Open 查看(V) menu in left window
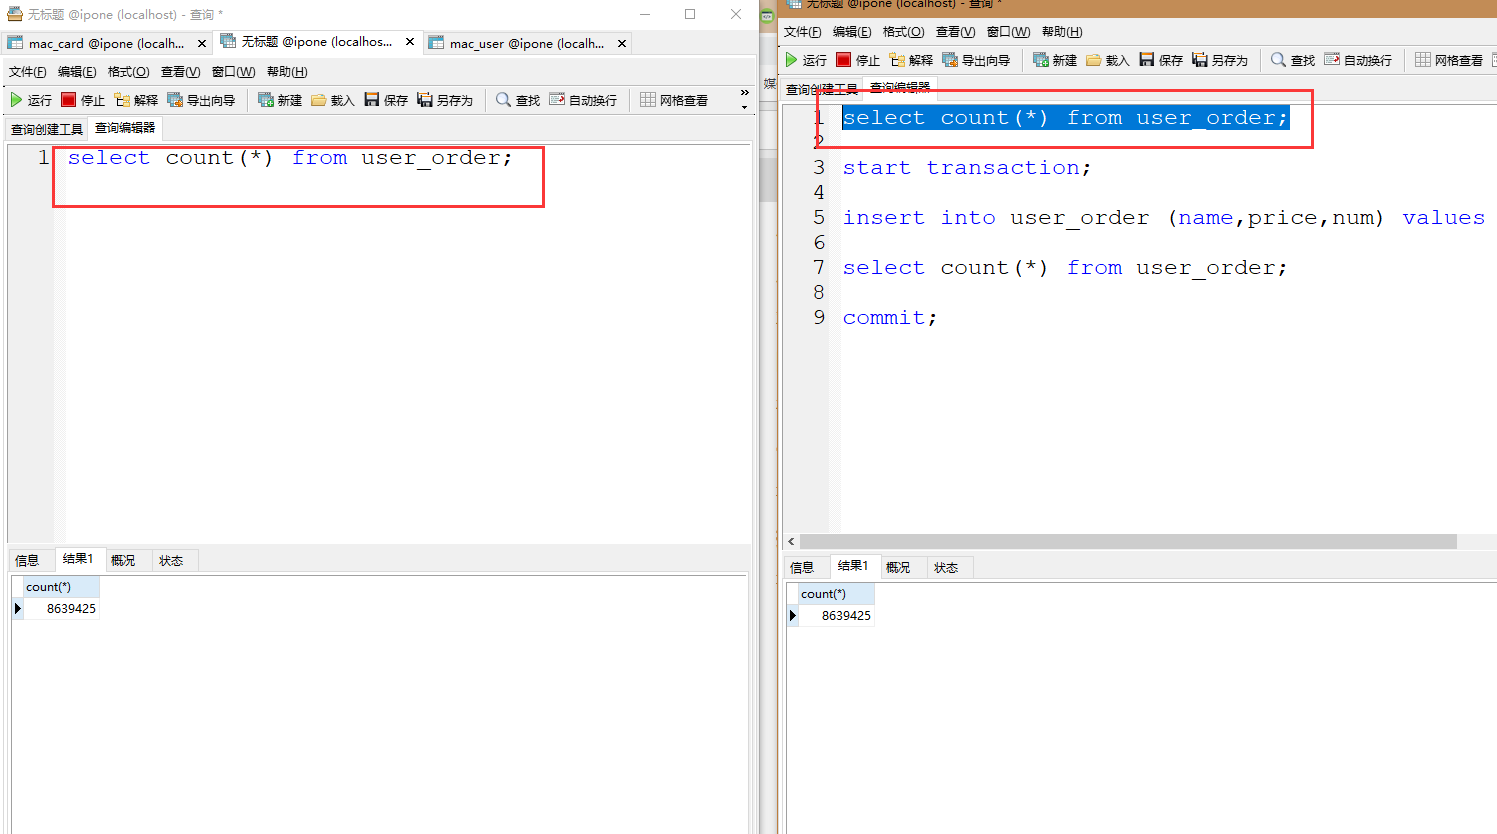 tap(180, 72)
